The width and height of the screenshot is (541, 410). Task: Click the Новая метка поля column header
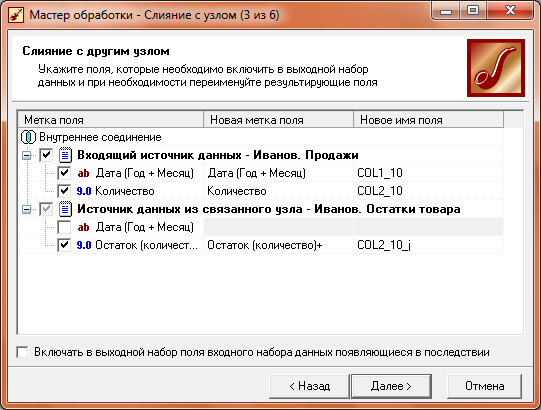[x=279, y=120]
